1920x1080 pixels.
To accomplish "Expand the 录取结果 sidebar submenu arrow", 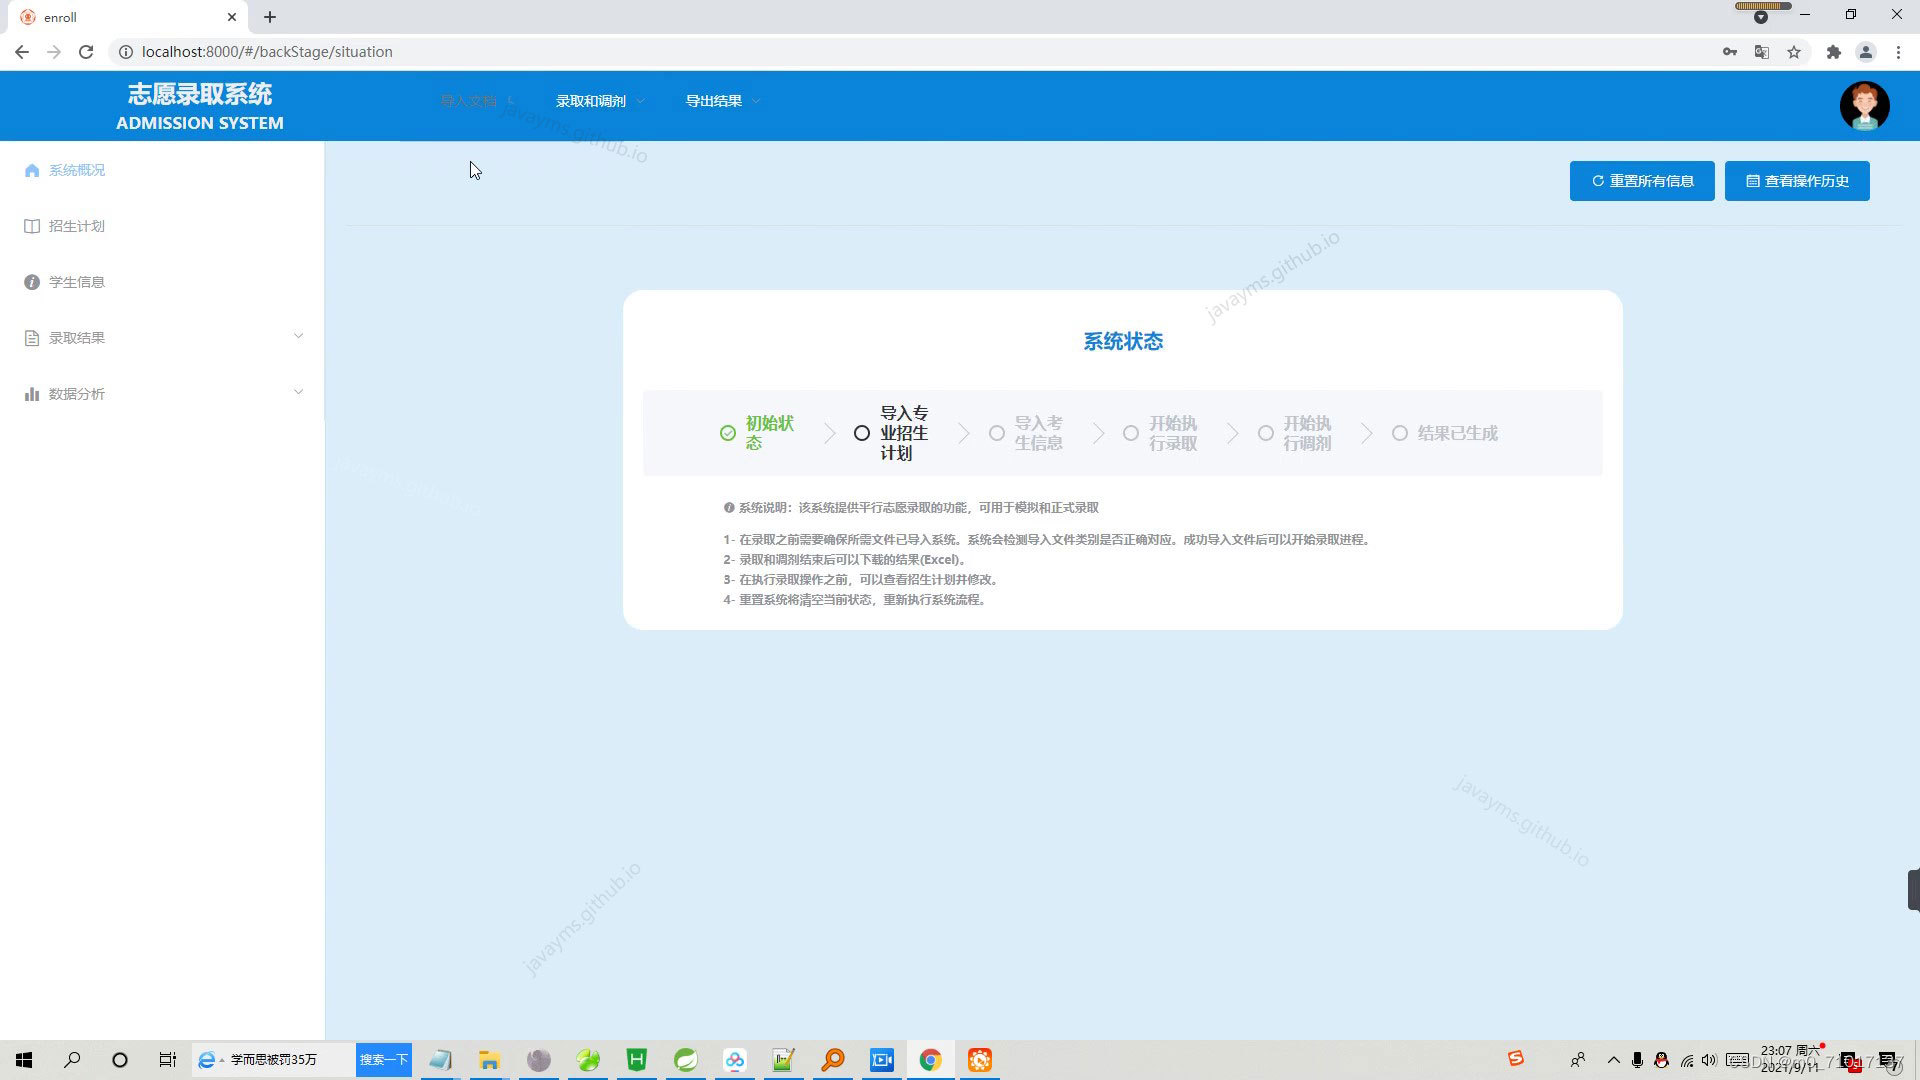I will tap(298, 336).
